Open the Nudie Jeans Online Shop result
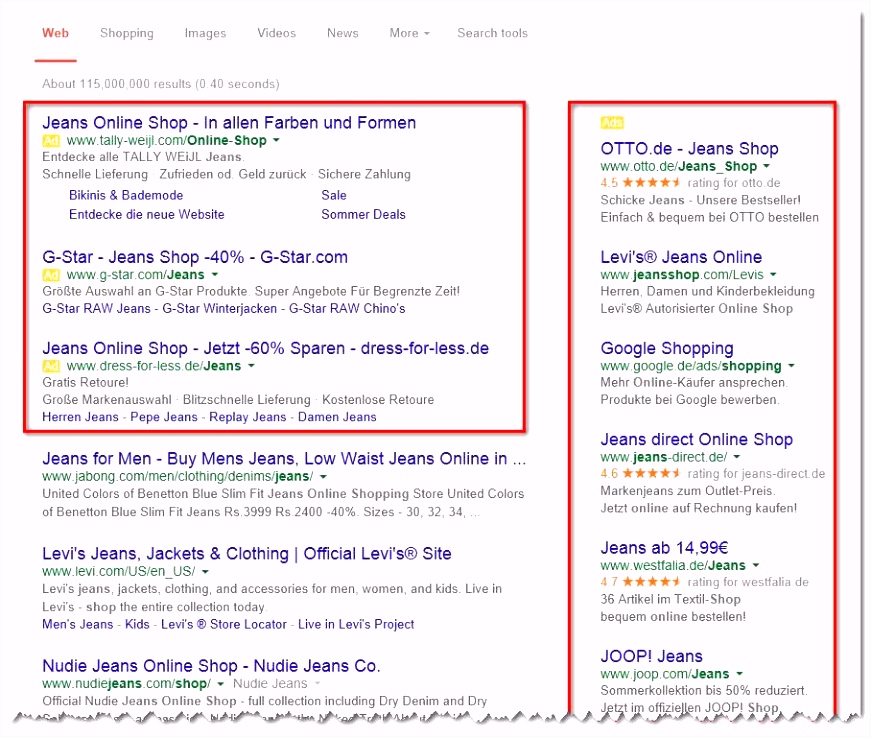This screenshot has height=738, width=871. [211, 666]
